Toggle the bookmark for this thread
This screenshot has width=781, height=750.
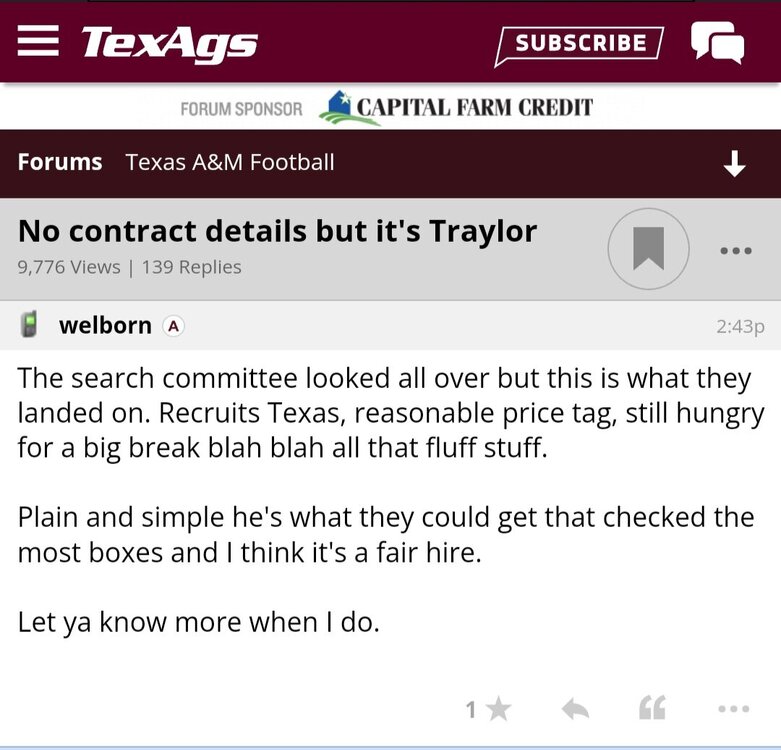pyautogui.click(x=648, y=249)
